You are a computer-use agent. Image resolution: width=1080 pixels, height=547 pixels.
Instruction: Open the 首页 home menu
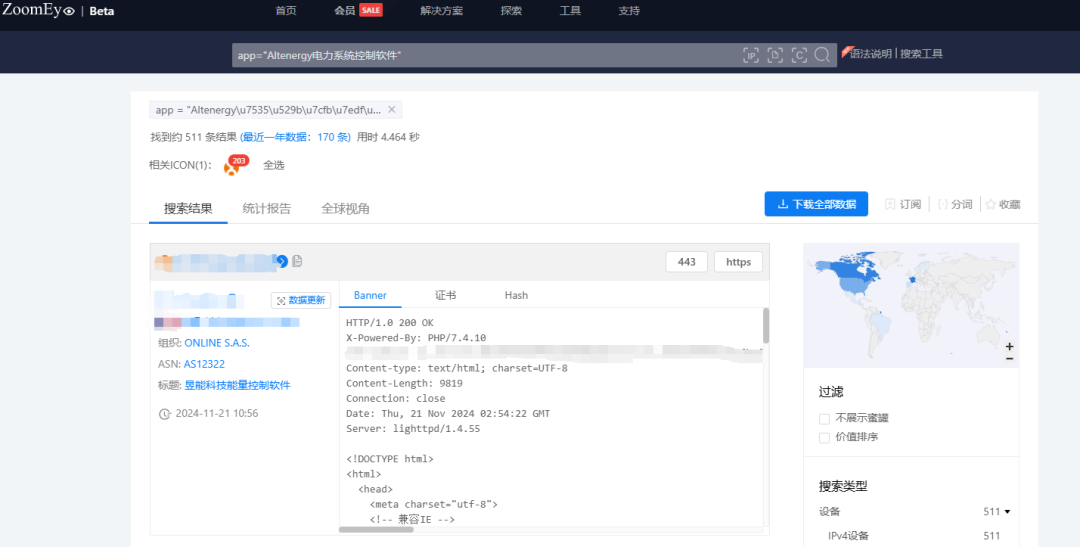pyautogui.click(x=286, y=10)
